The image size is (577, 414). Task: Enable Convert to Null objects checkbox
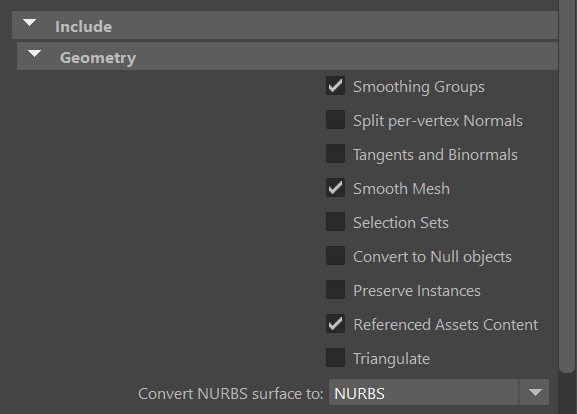tap(335, 255)
